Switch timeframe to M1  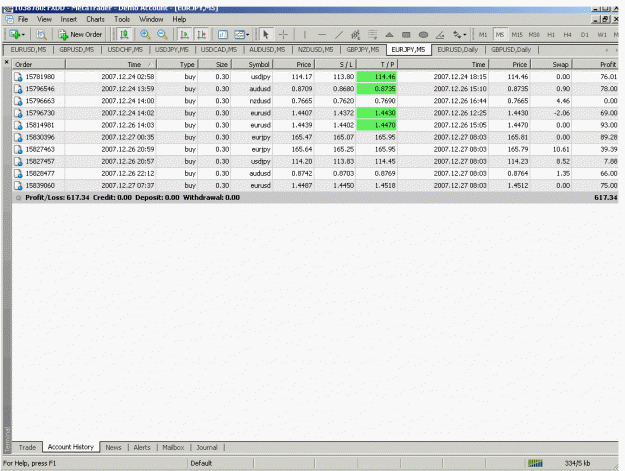tap(483, 35)
